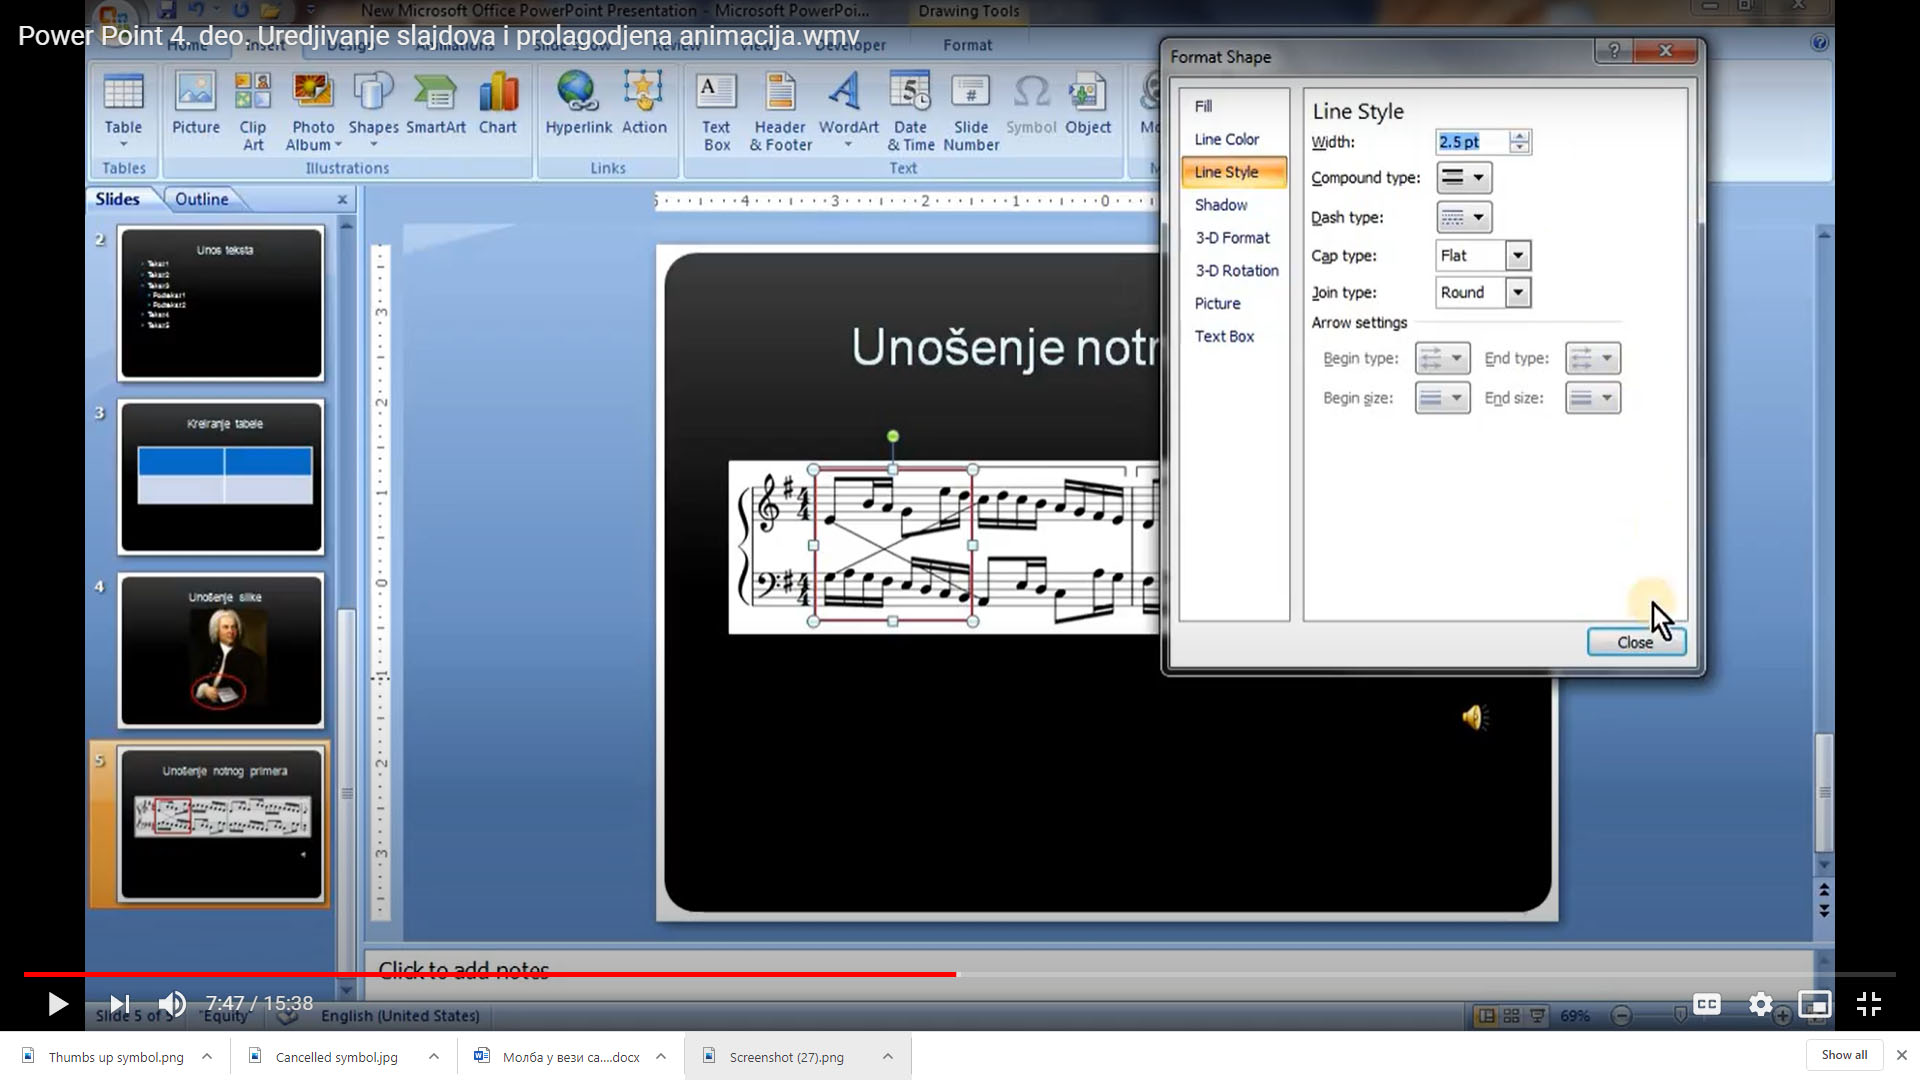The image size is (1920, 1080).
Task: Expand Join type combo box
Action: click(1518, 293)
